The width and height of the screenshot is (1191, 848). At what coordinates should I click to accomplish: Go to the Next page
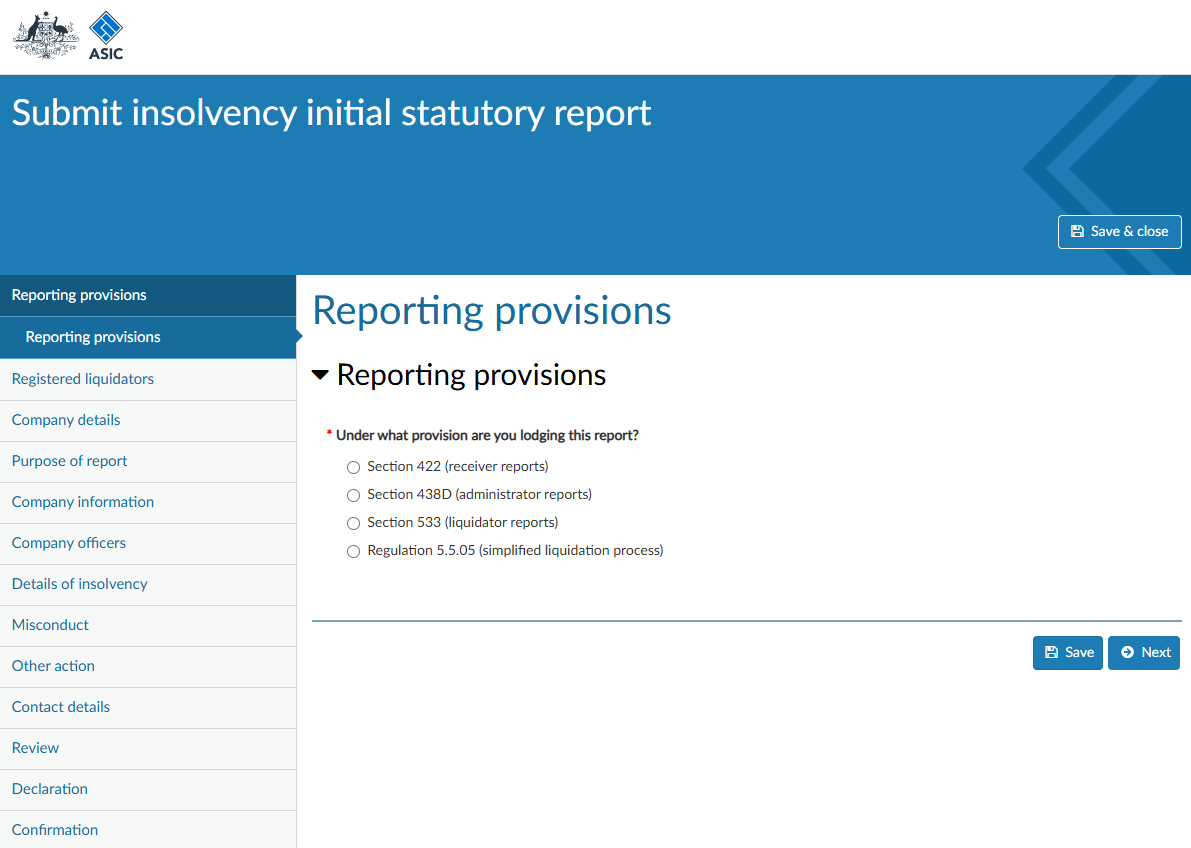click(1143, 653)
